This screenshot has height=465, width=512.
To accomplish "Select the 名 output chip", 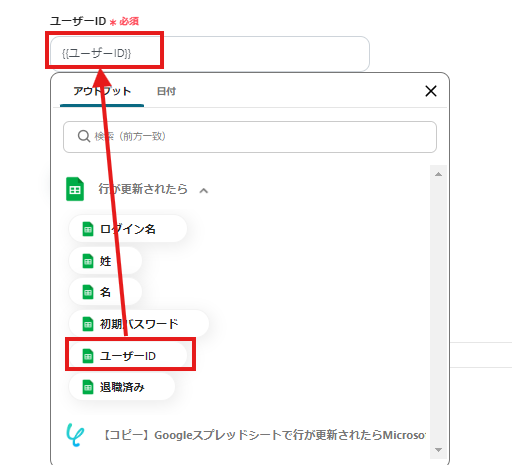I will pyautogui.click(x=105, y=292).
